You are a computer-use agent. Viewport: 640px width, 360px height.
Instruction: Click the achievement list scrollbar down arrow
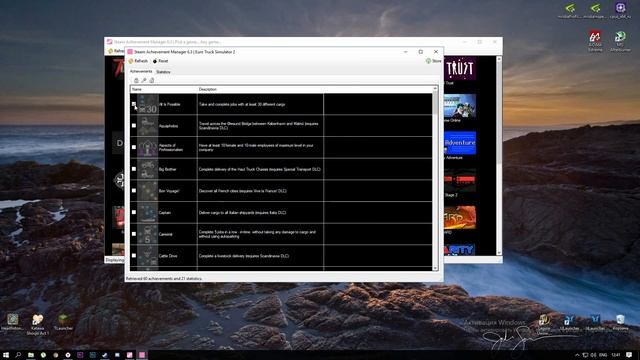point(435,268)
